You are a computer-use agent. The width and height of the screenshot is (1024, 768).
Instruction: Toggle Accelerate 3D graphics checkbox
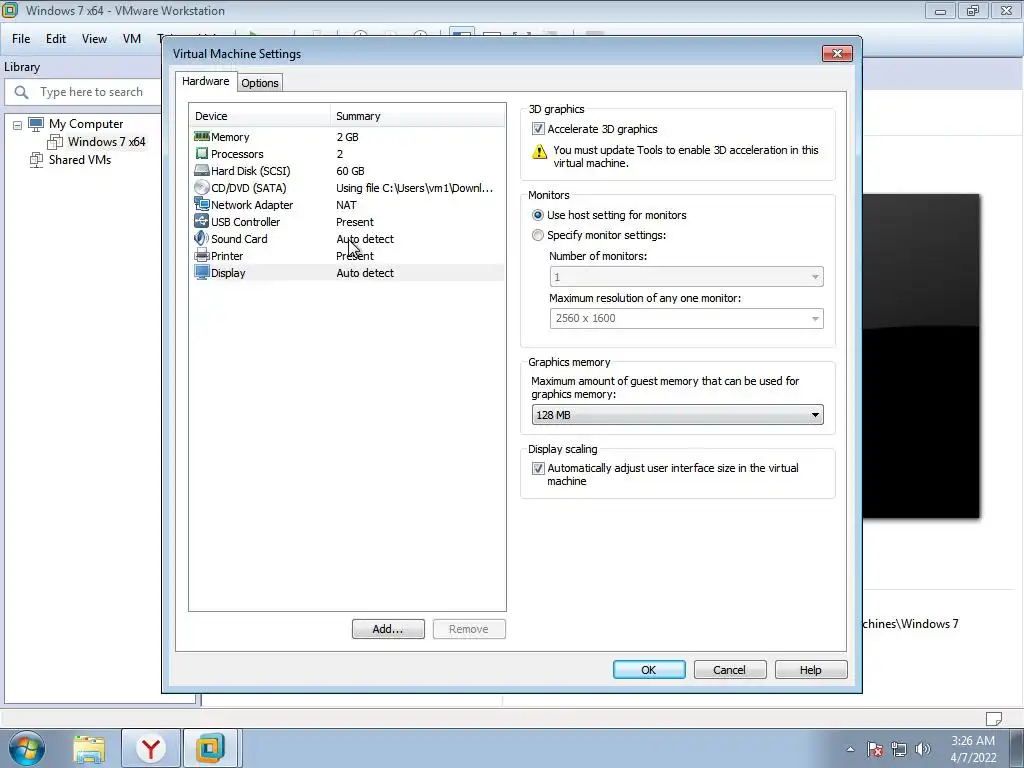tap(538, 129)
